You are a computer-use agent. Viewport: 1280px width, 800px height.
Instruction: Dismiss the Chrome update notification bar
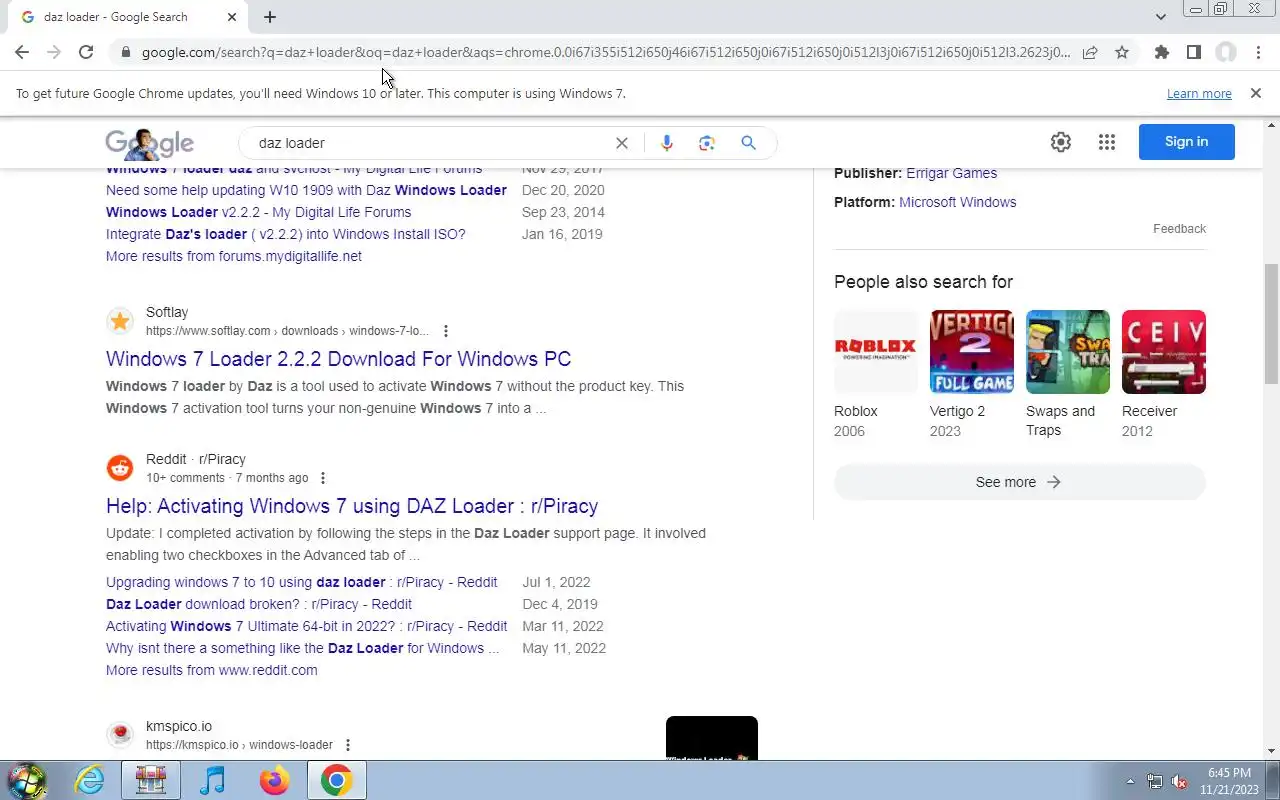tap(1256, 93)
